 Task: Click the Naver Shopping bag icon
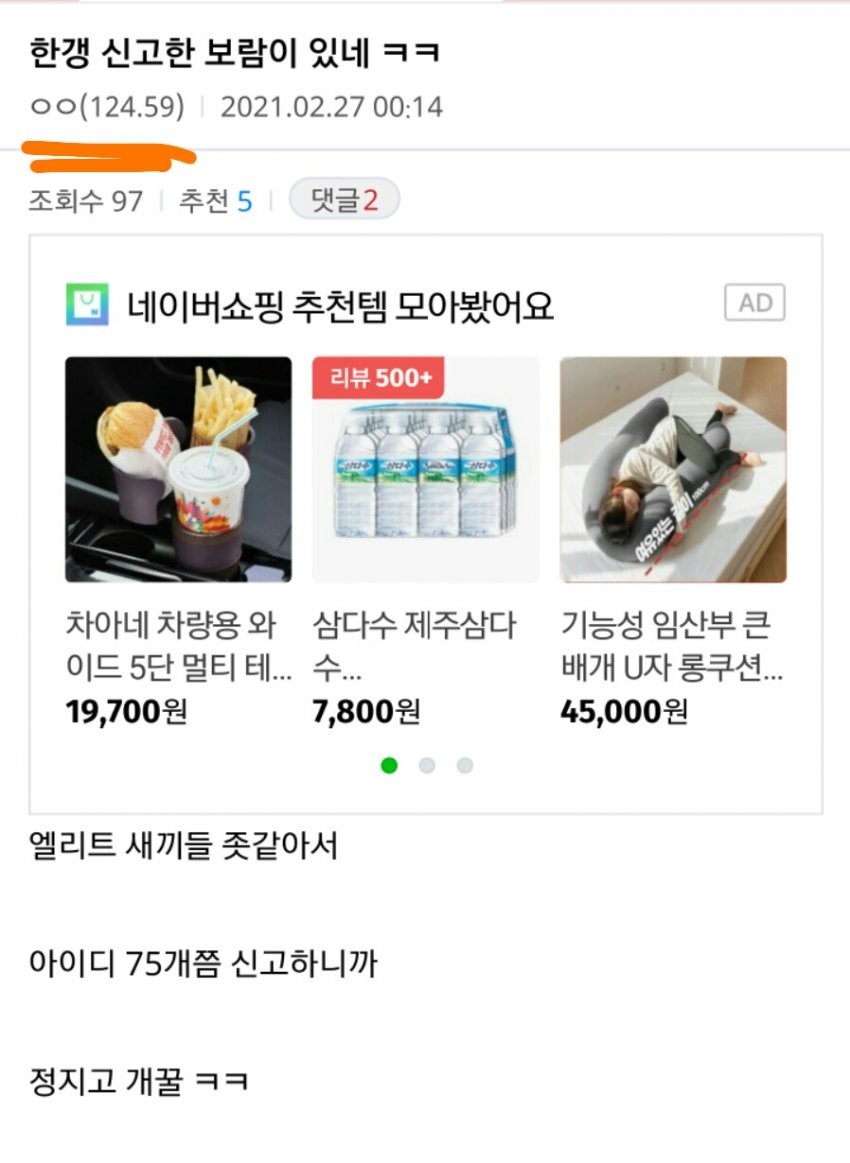[87, 304]
